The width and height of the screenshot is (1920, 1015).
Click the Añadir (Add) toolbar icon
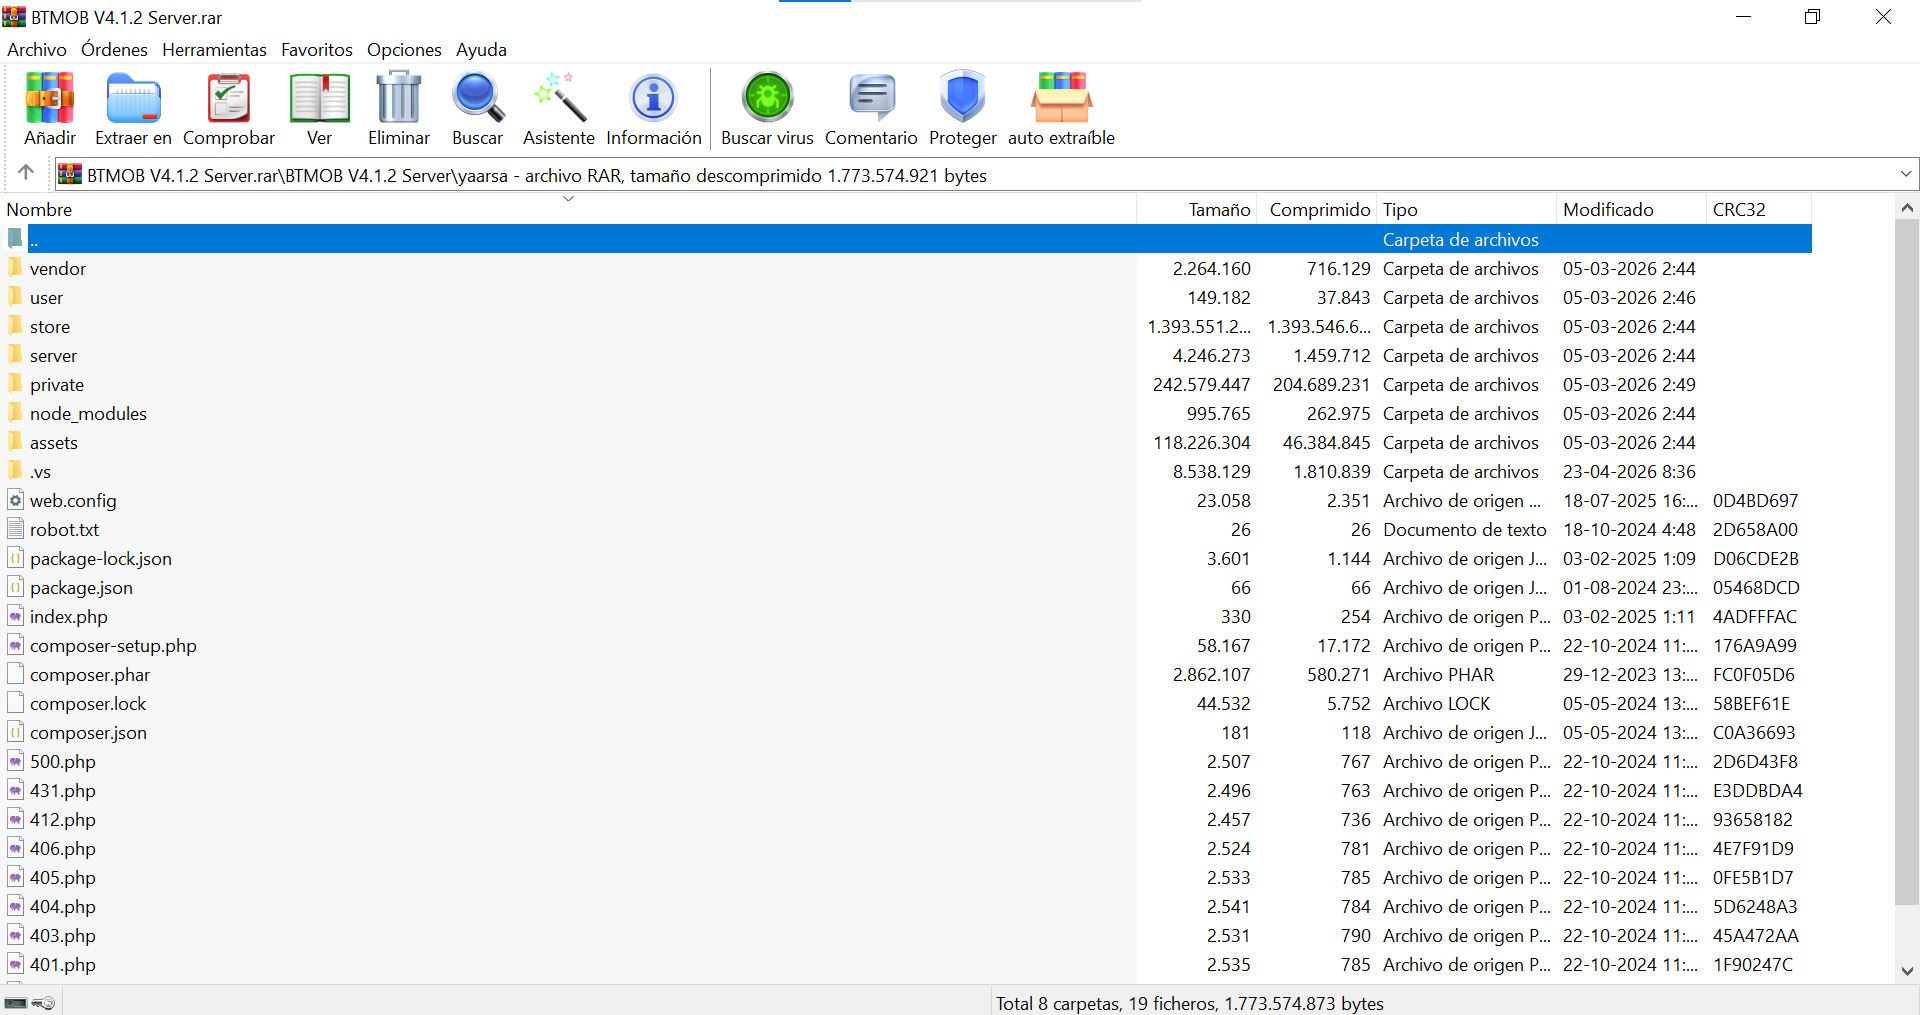(x=50, y=98)
